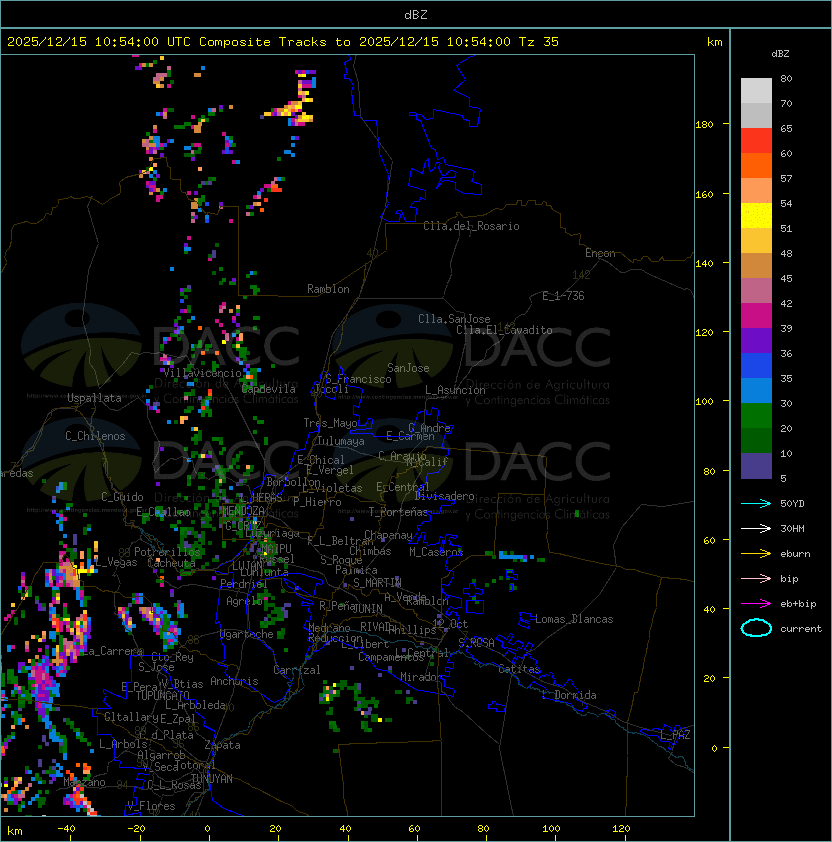Select the 'L_Asuncion' place label
Viewport: 832px width, 842px height.
[455, 390]
